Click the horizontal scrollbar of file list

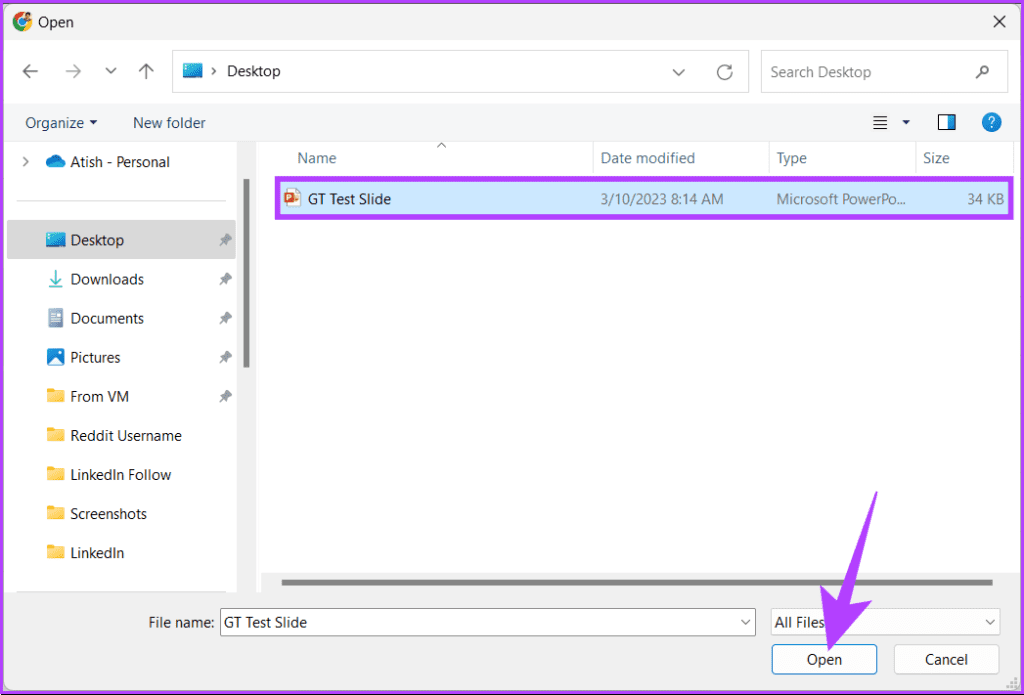pos(637,582)
